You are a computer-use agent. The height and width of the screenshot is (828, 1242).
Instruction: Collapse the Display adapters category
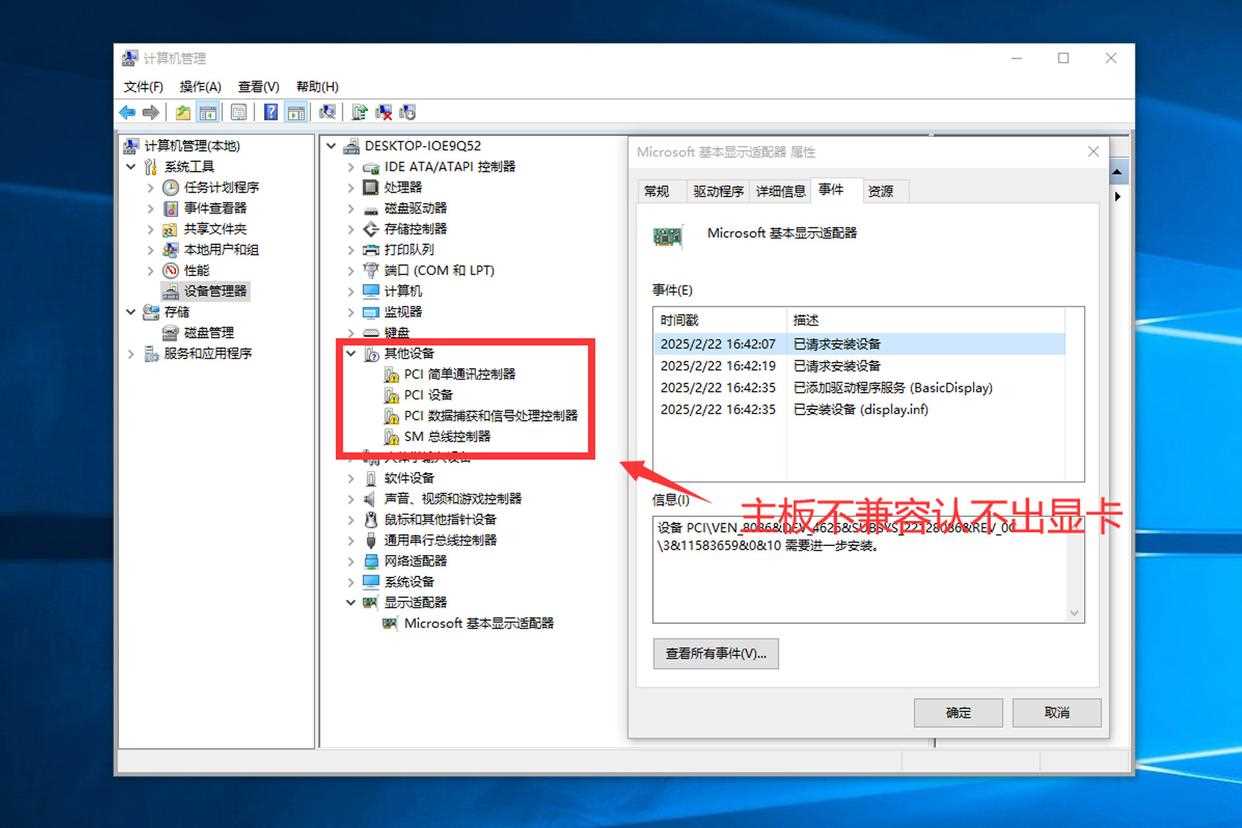coord(351,602)
